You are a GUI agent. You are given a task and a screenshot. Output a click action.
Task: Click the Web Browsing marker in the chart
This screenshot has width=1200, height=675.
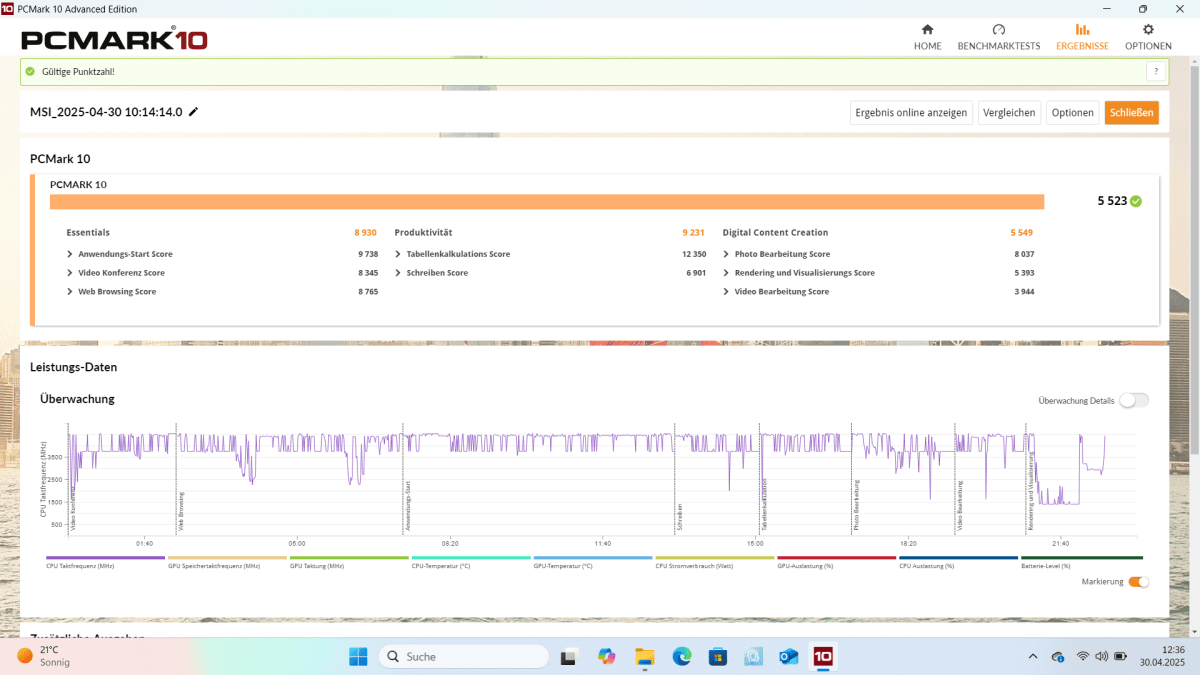pos(181,510)
